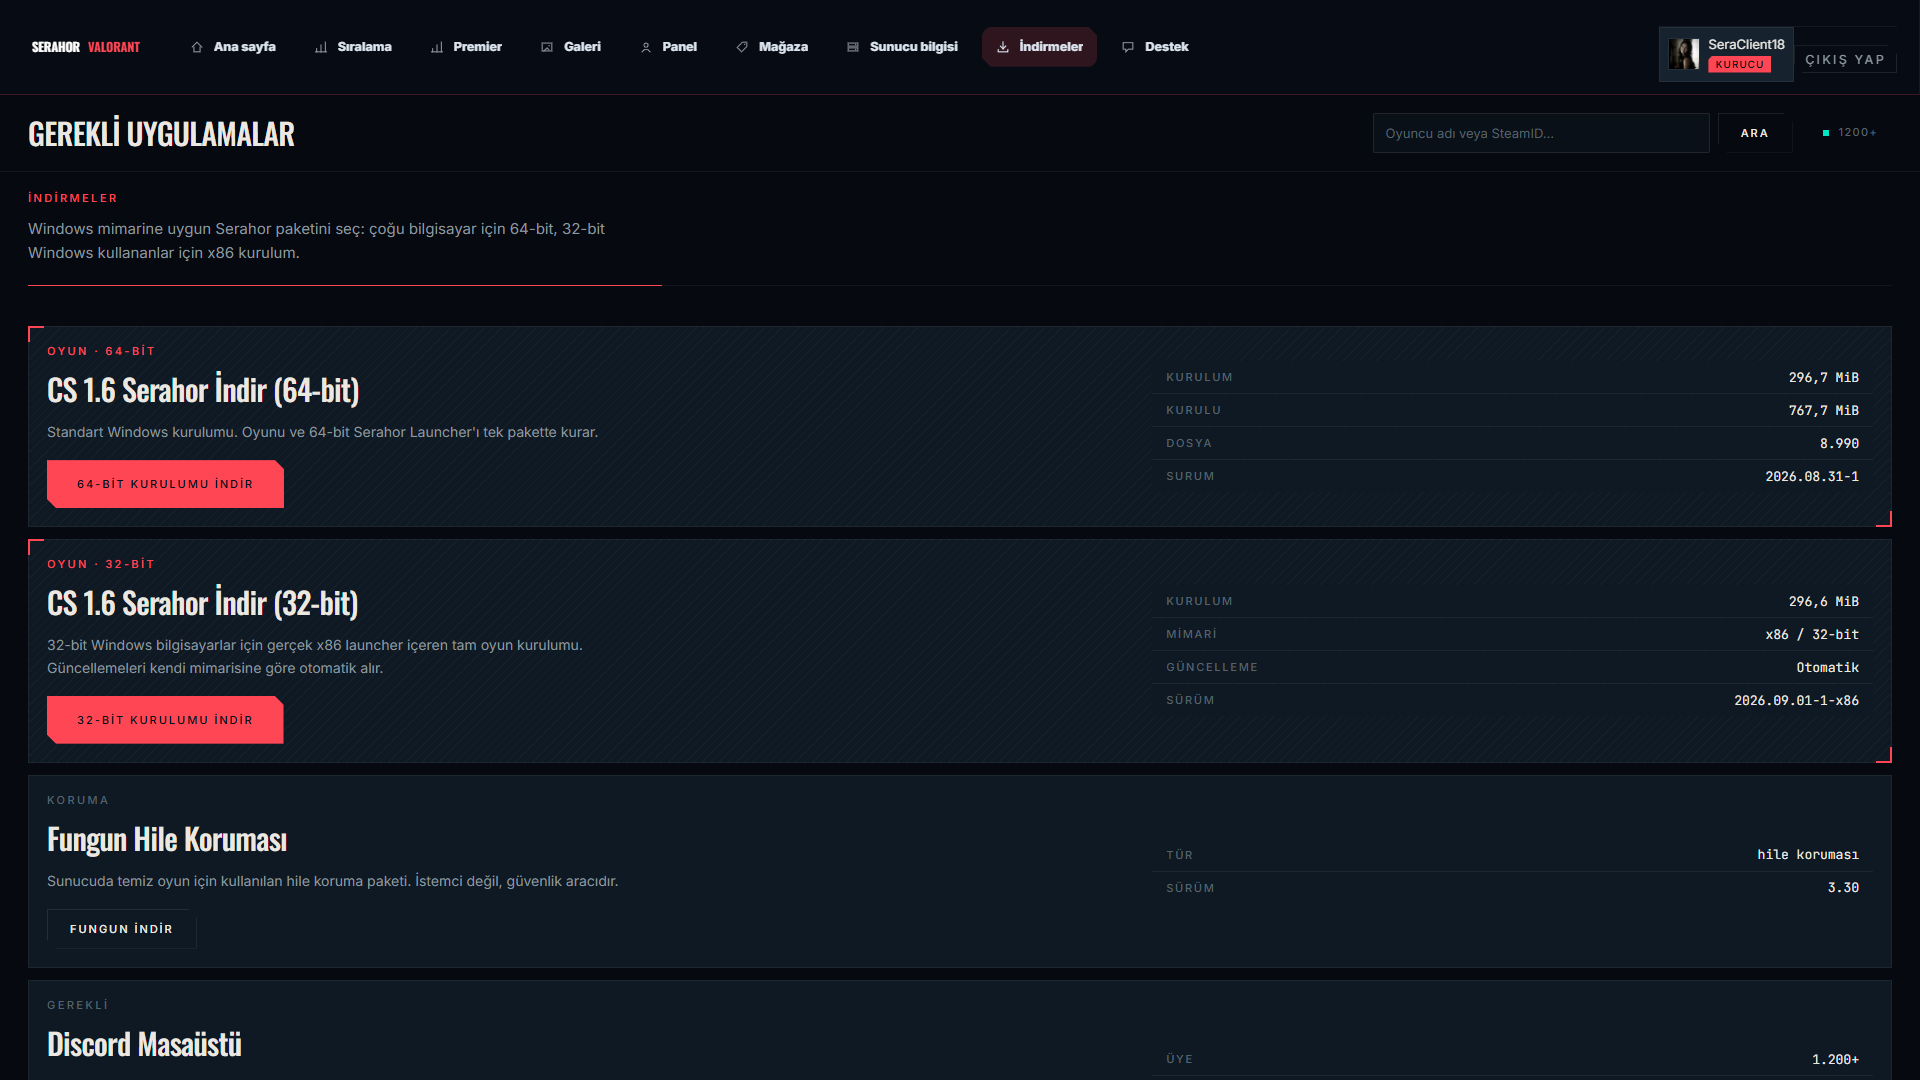Click the SeraClient18 username text
The image size is (1920, 1080).
1746,45
